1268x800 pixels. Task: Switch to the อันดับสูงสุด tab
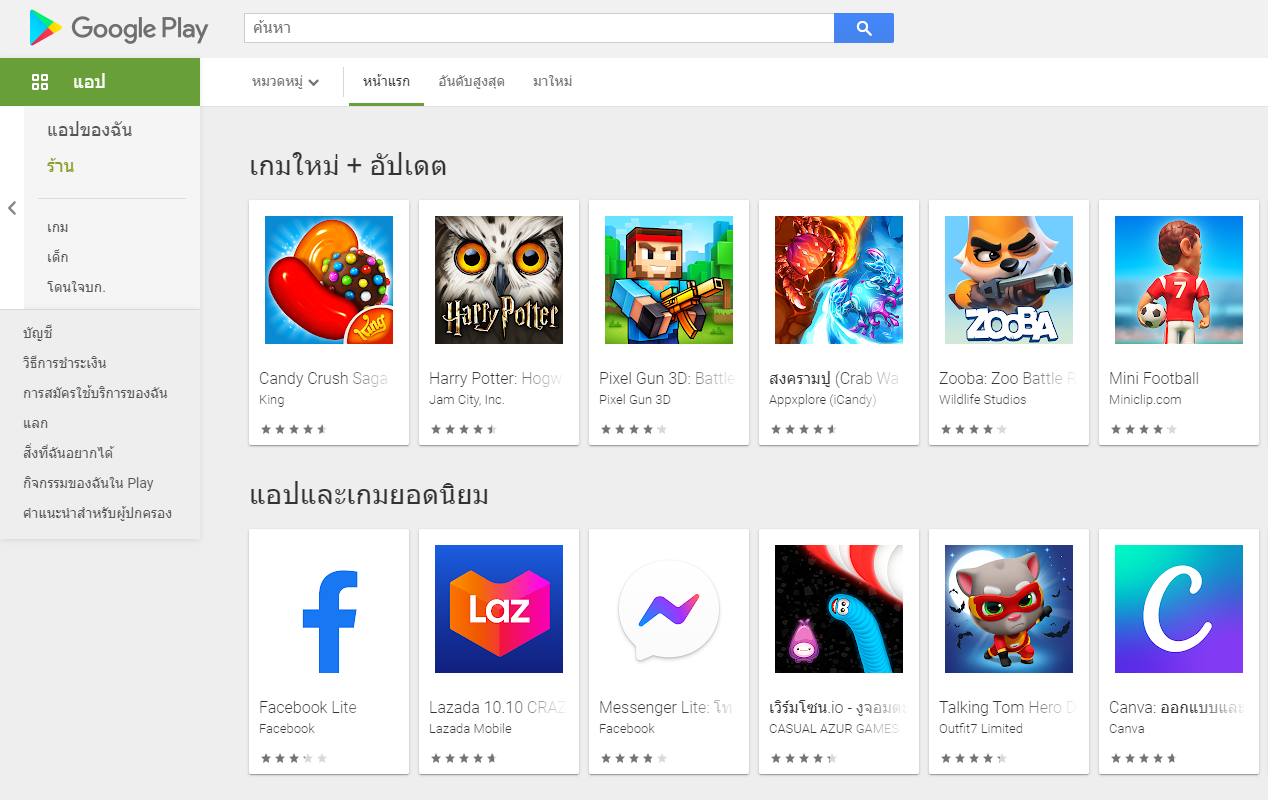click(x=471, y=82)
